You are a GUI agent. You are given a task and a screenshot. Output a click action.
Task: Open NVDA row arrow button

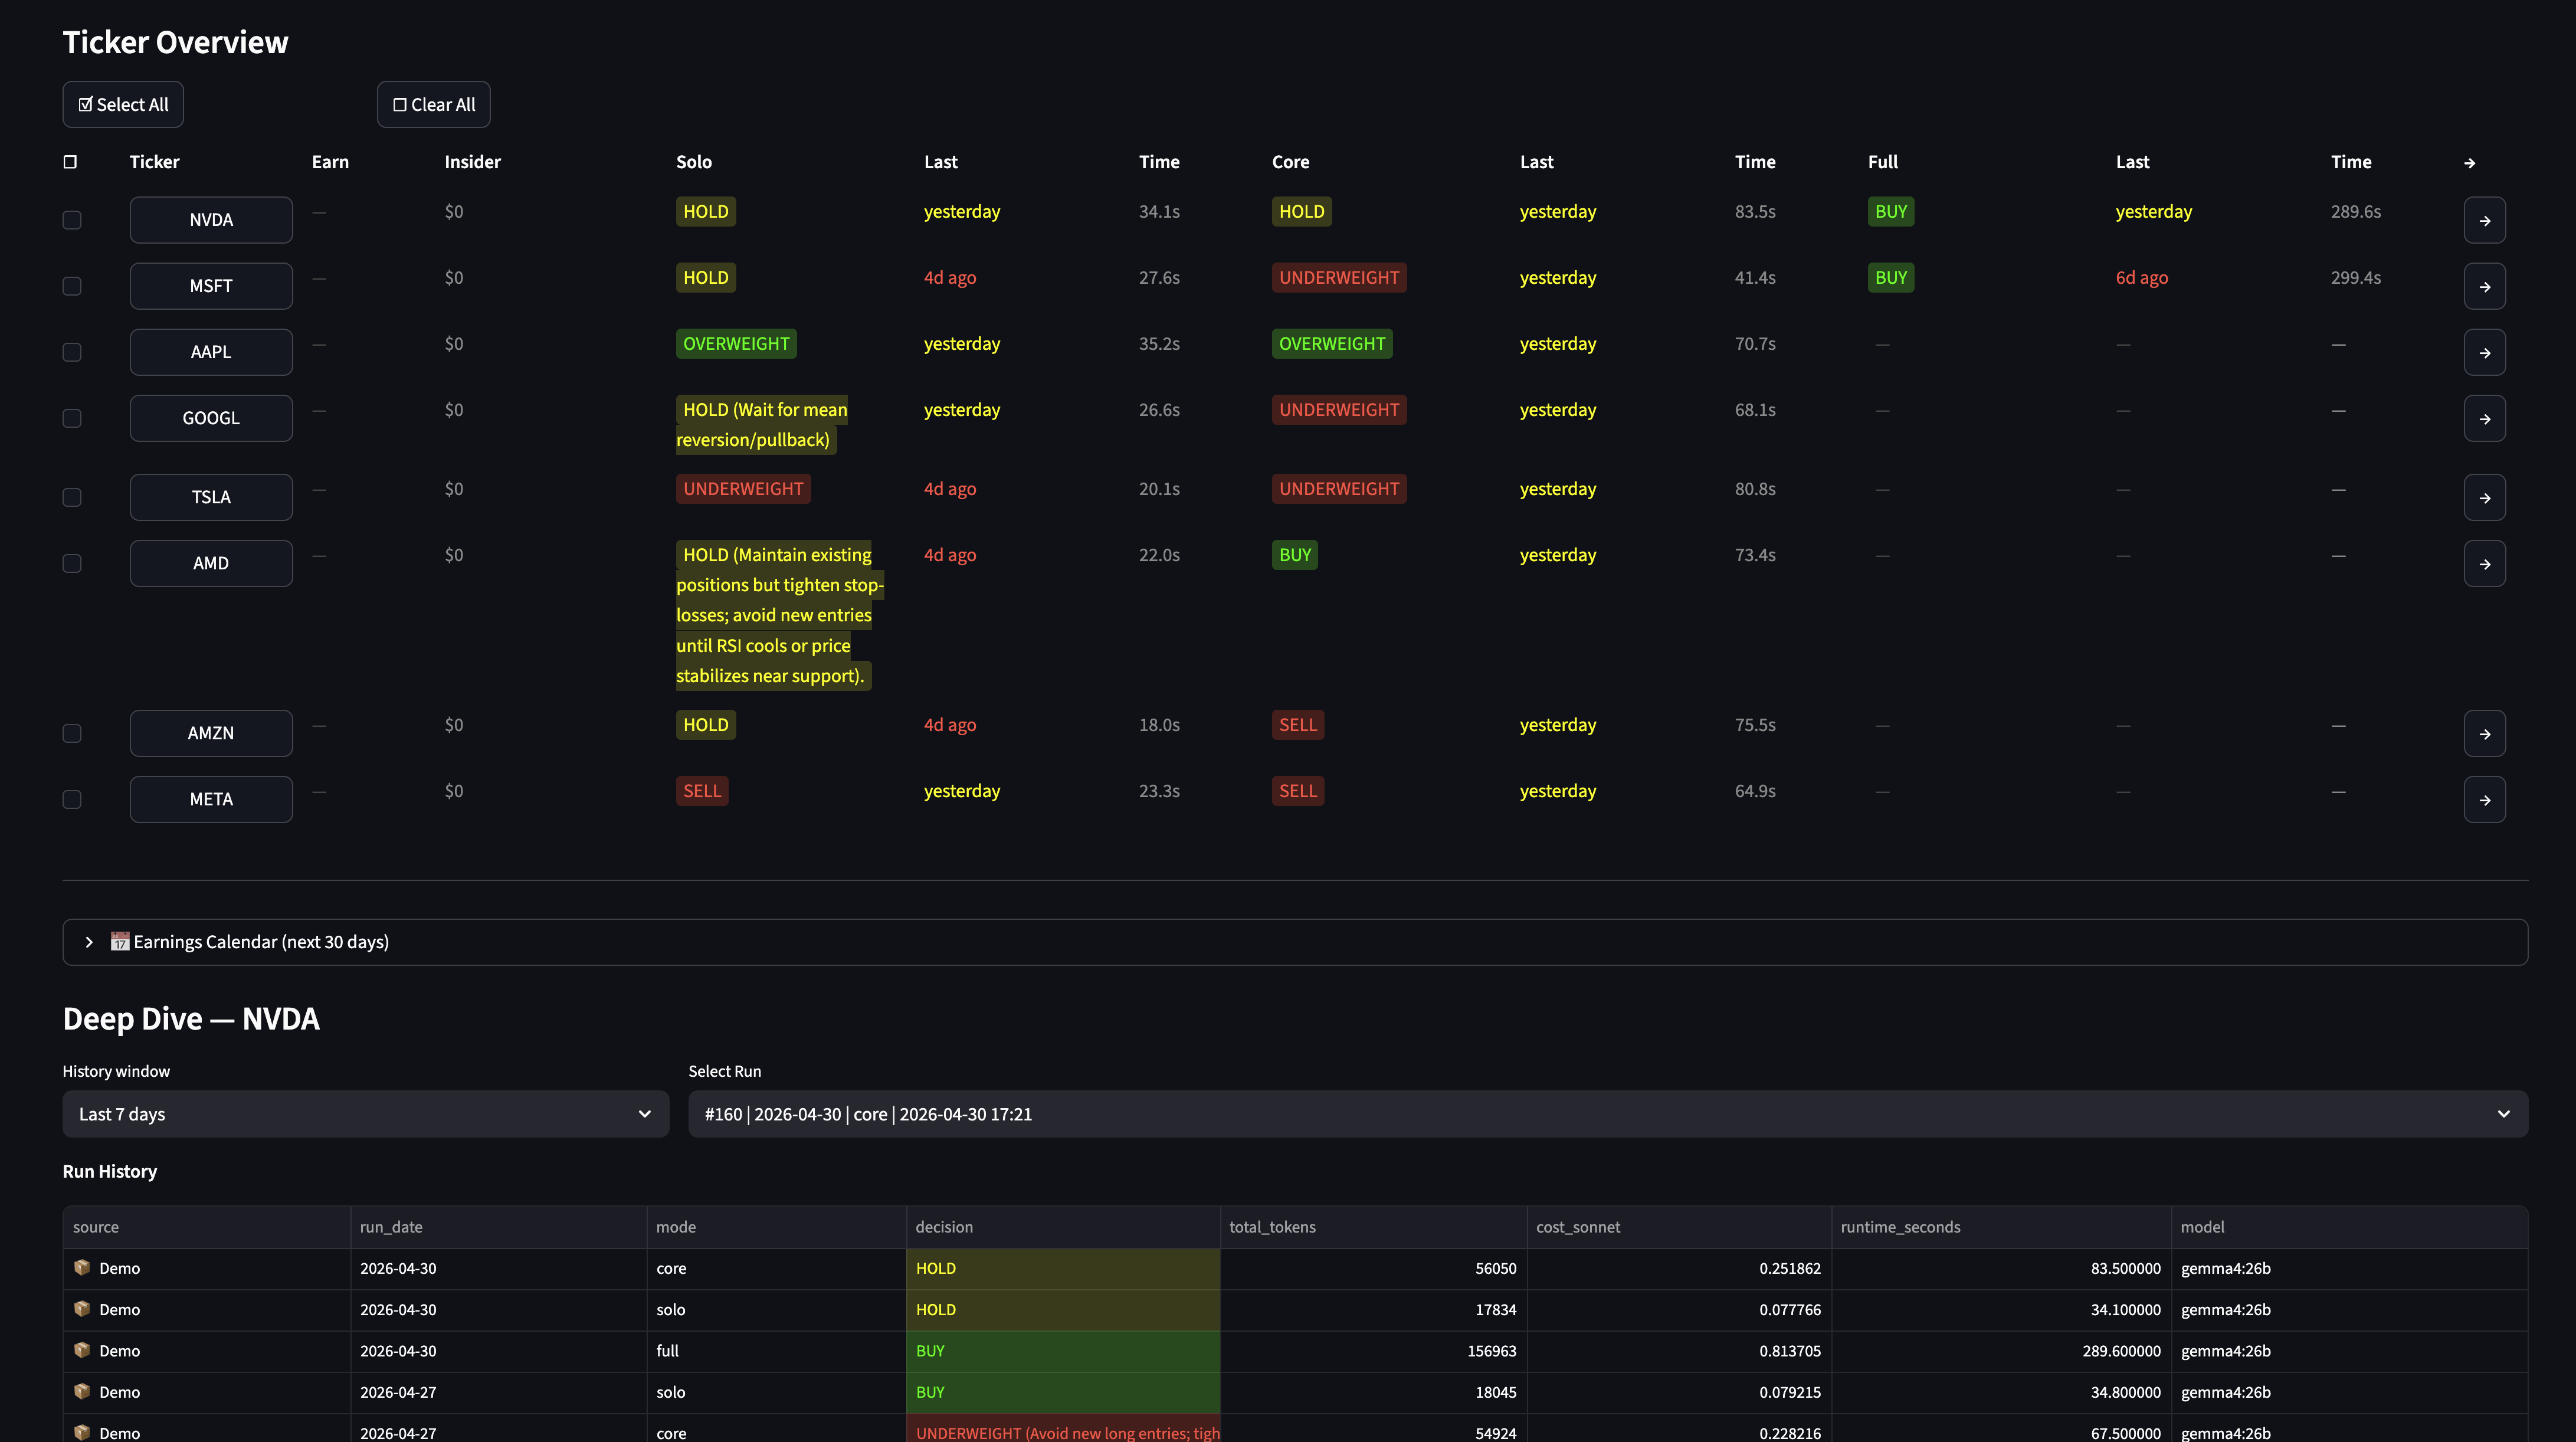click(2484, 220)
